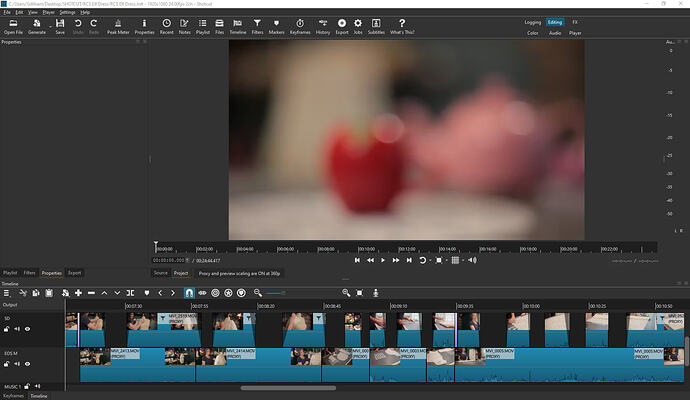This screenshot has width=690, height=400.
Task: Open the Peak Meter panel
Action: click(118, 26)
